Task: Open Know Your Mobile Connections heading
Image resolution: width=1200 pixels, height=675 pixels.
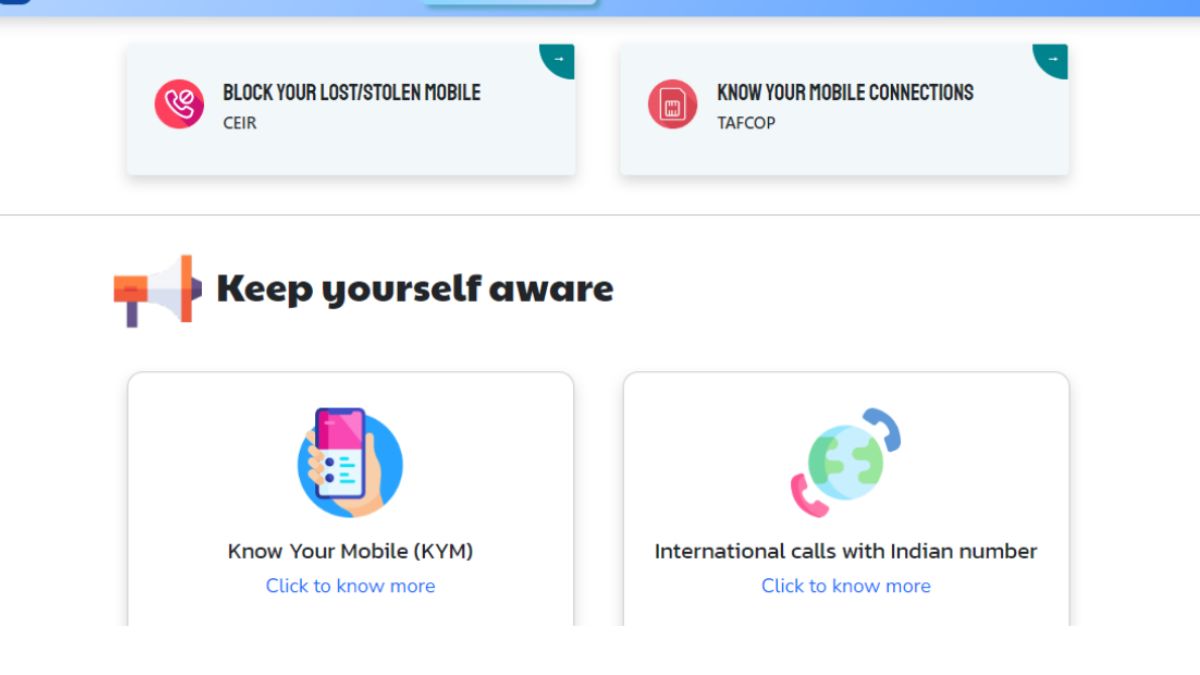Action: [x=845, y=92]
